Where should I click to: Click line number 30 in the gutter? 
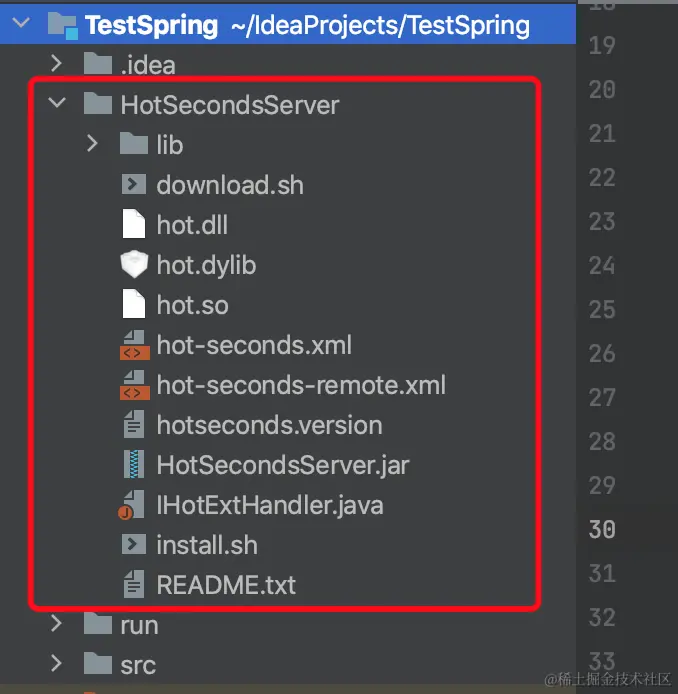point(602,528)
